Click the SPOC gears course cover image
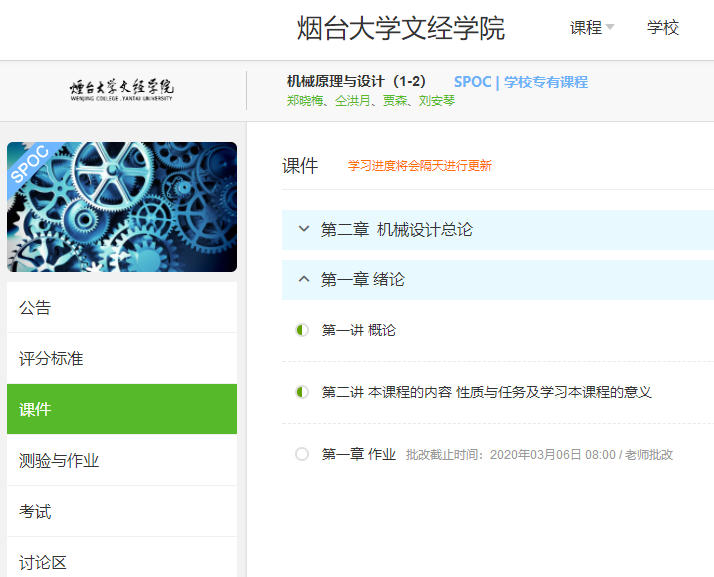Image resolution: width=714 pixels, height=577 pixels. coord(122,207)
